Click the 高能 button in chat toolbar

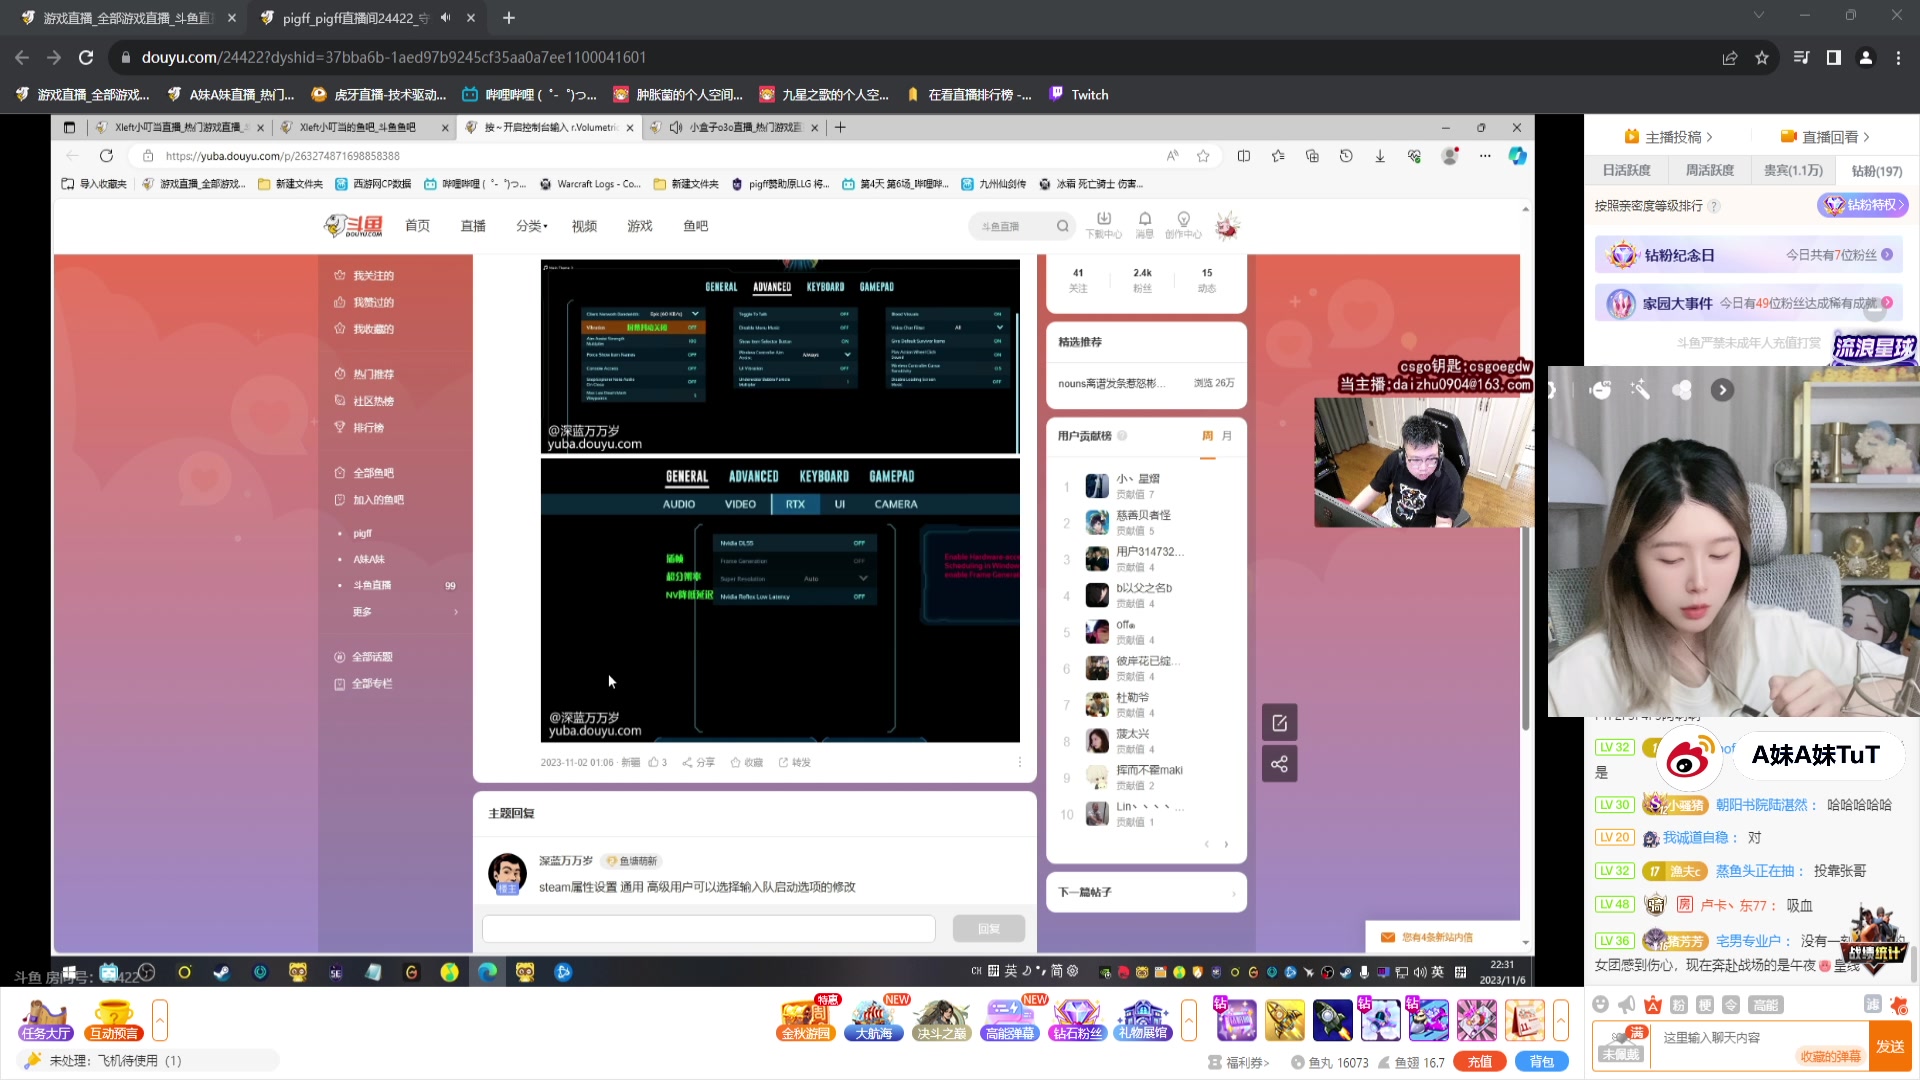tap(1765, 1005)
